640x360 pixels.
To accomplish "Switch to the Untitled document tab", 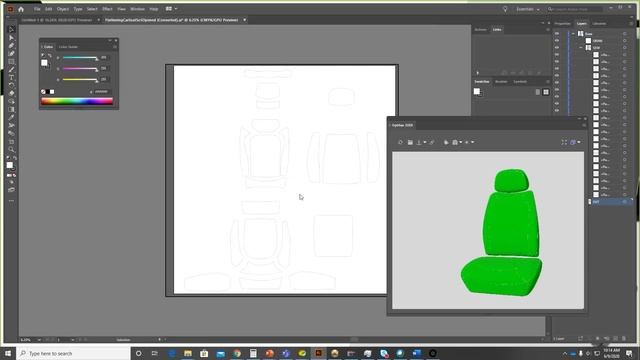I will (x=56, y=20).
